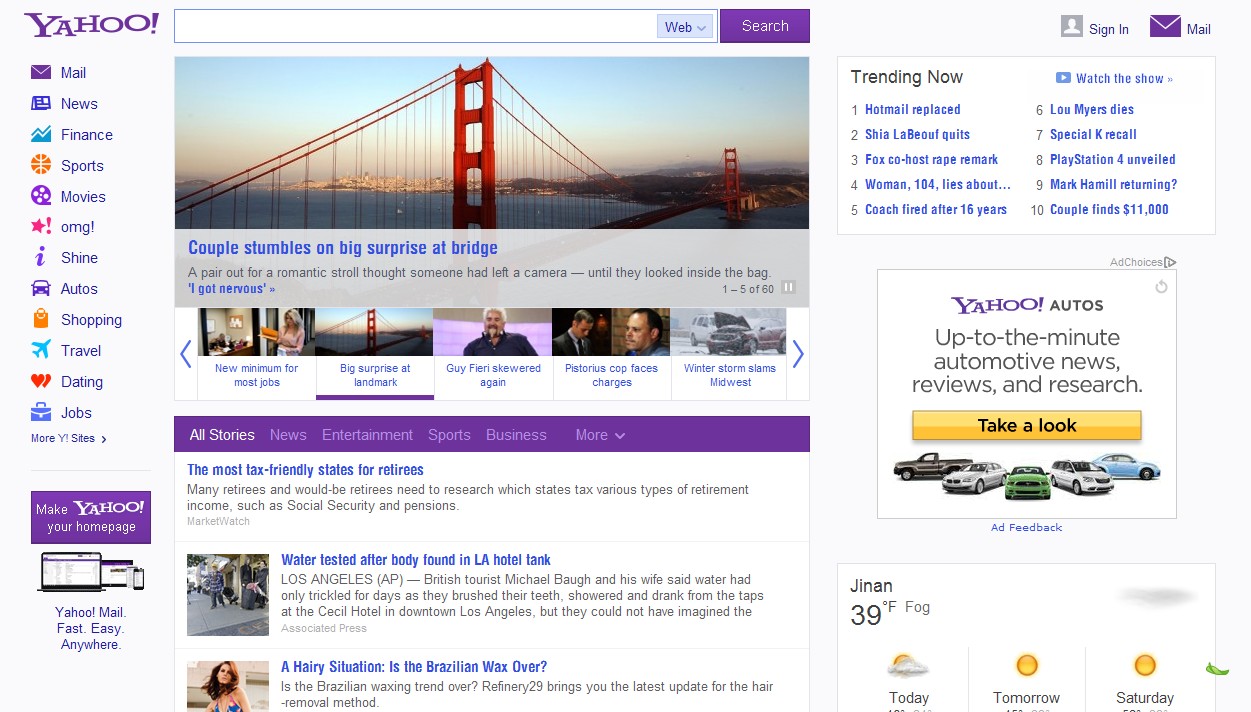The image size is (1251, 712).
Task: Click the LA hotel story thumbnail image
Action: [x=228, y=595]
